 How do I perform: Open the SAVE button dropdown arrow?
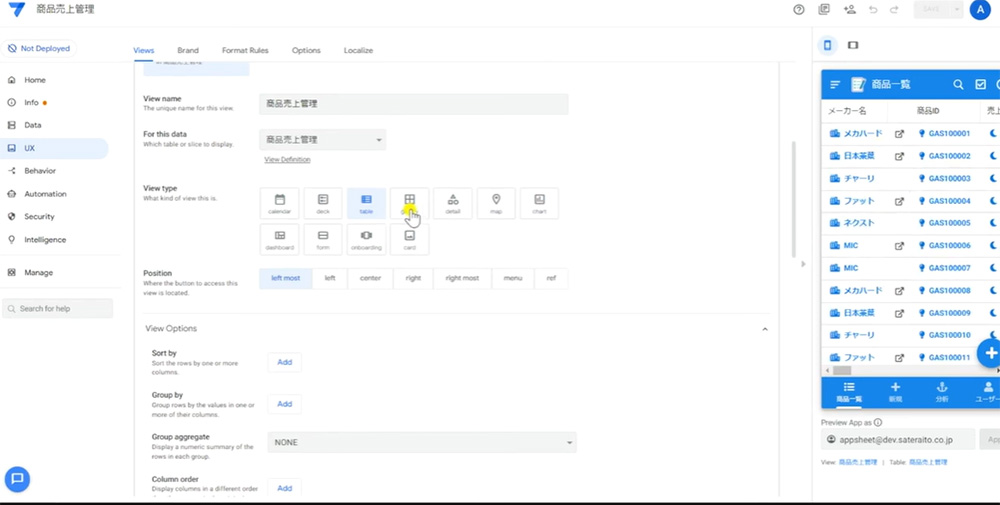957,10
